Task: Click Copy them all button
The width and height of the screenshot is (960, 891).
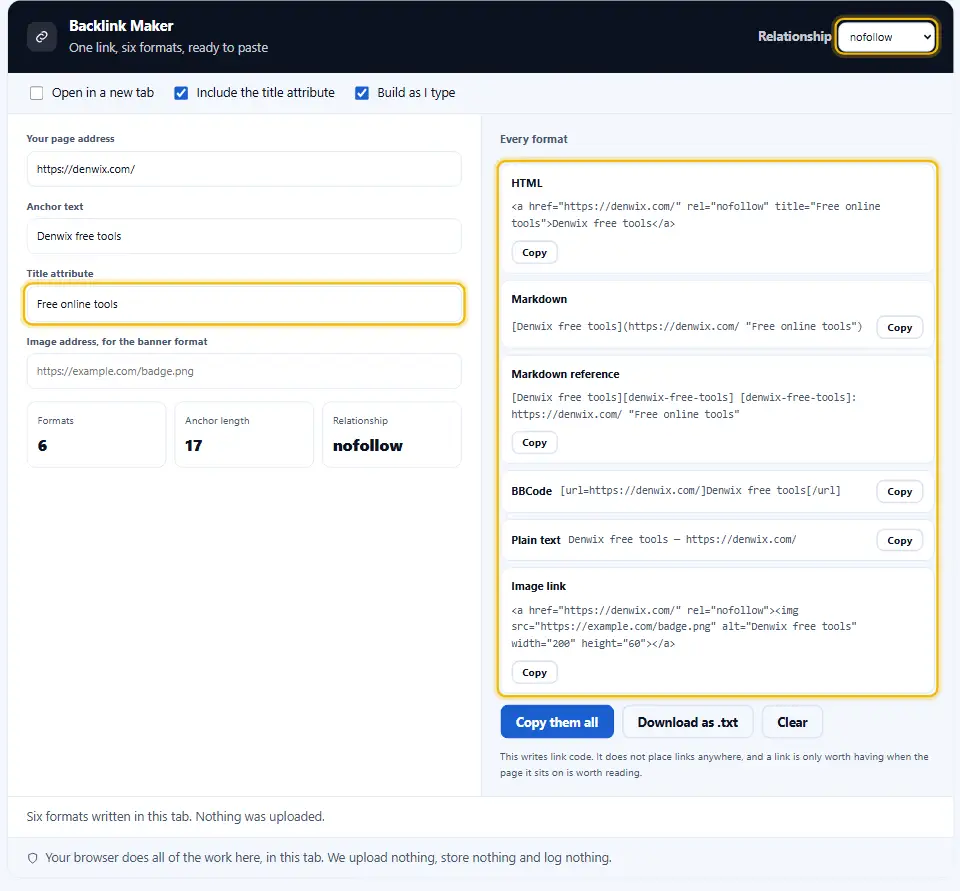Action: (x=557, y=722)
